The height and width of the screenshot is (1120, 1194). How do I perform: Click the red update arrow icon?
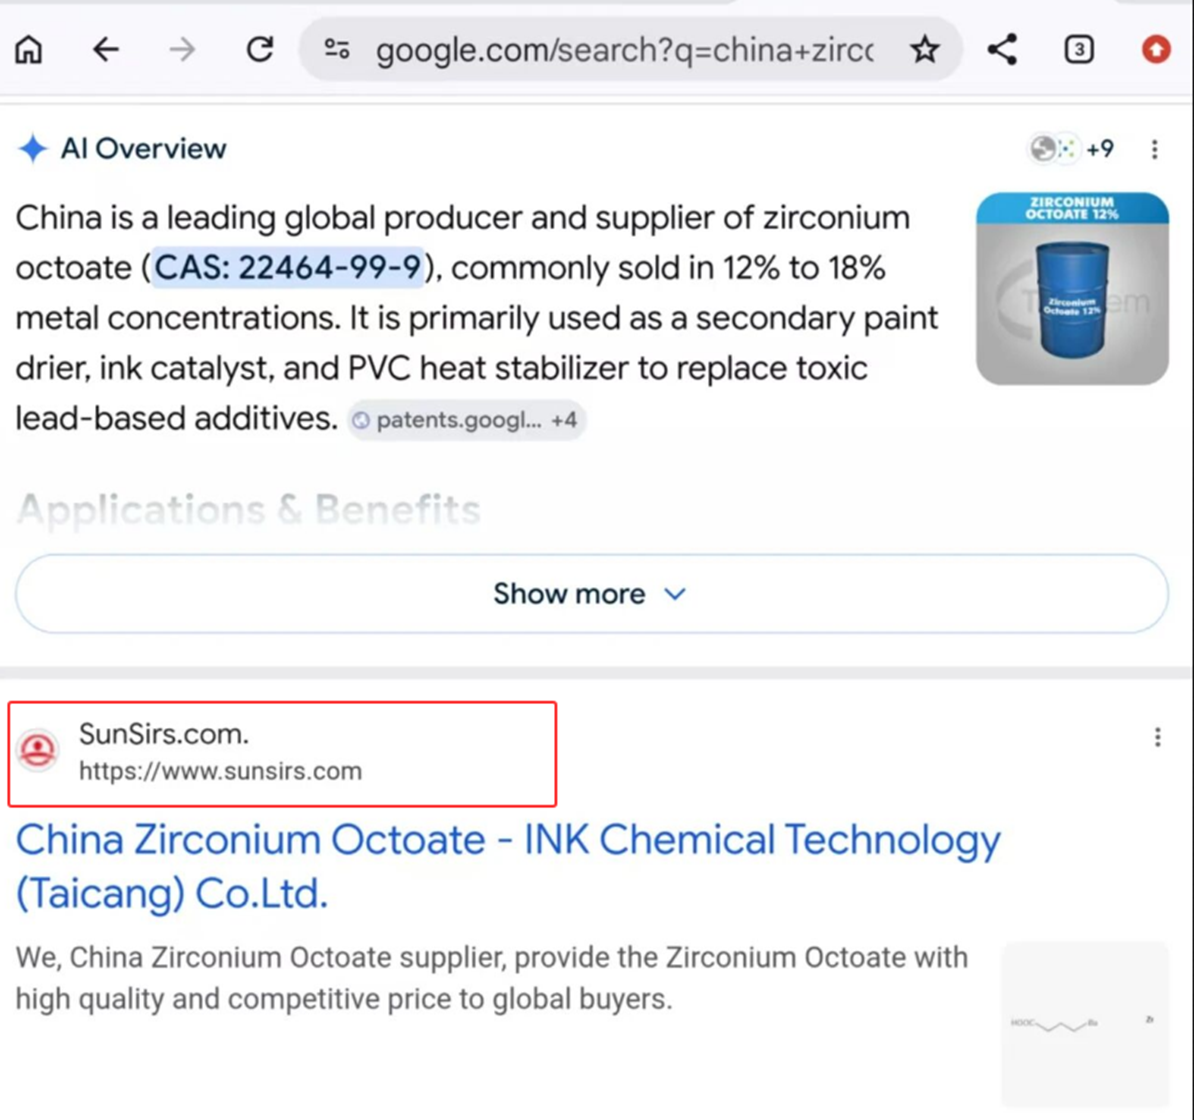pyautogui.click(x=1156, y=50)
